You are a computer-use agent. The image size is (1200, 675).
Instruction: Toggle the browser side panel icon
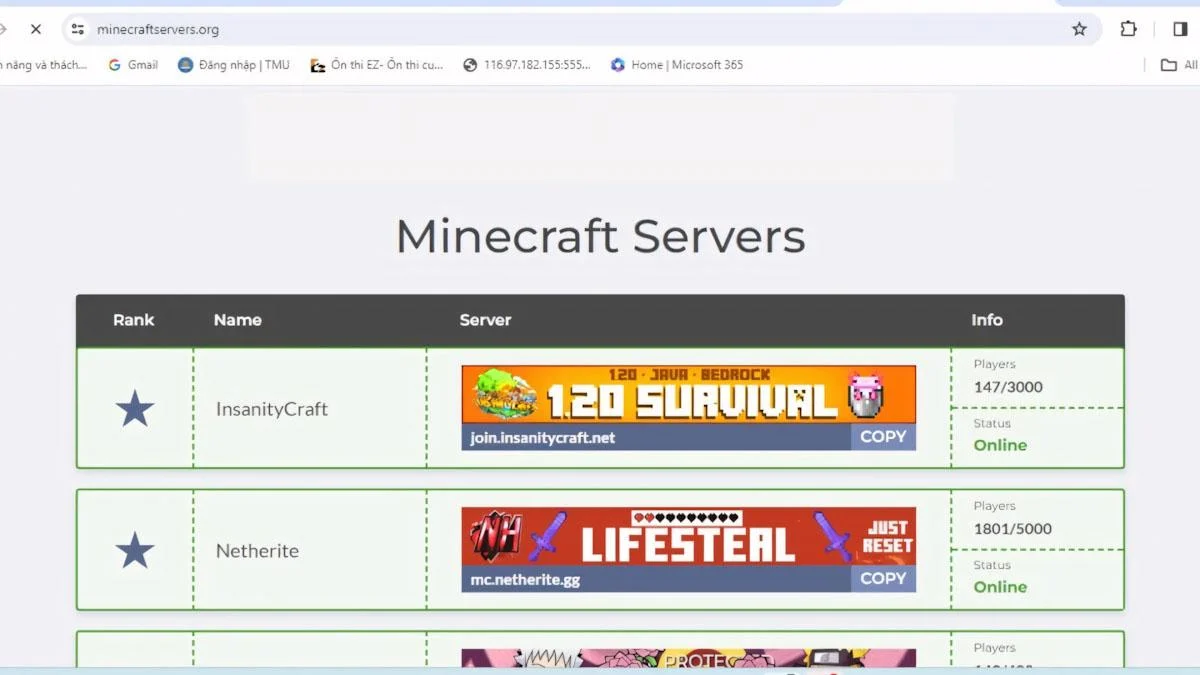[1180, 29]
